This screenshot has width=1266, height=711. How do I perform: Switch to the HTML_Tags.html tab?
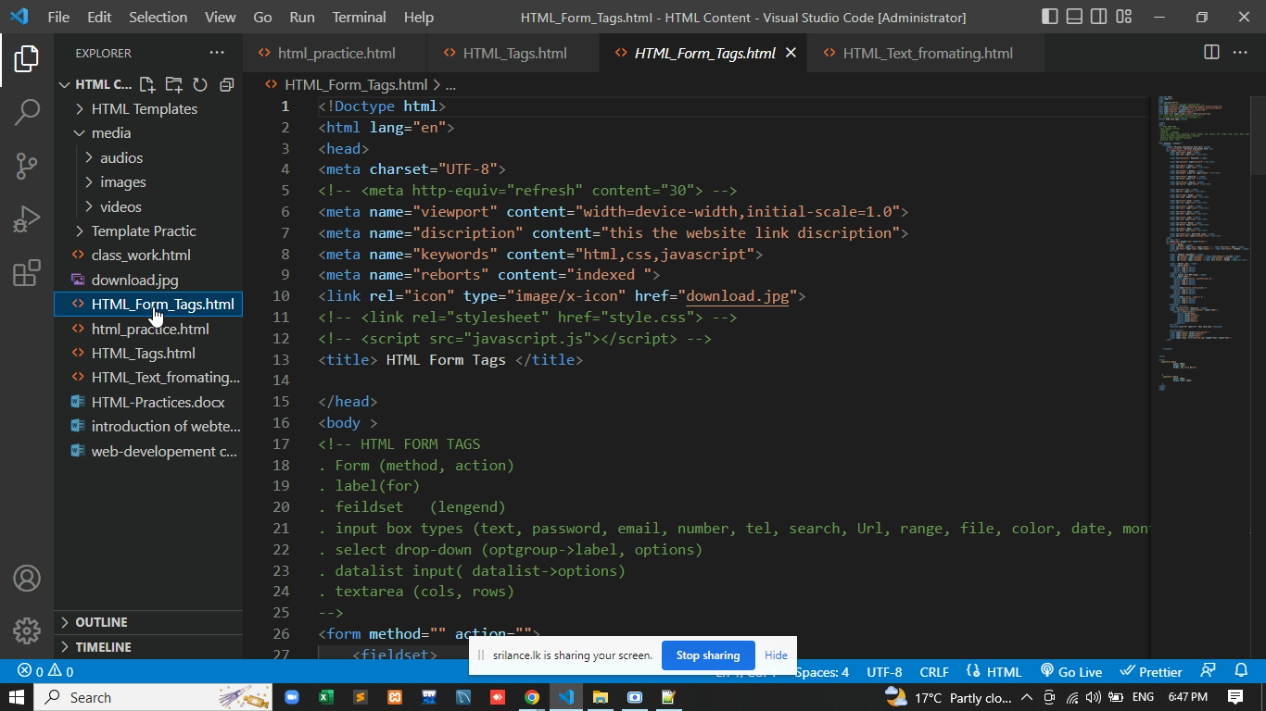[x=514, y=53]
